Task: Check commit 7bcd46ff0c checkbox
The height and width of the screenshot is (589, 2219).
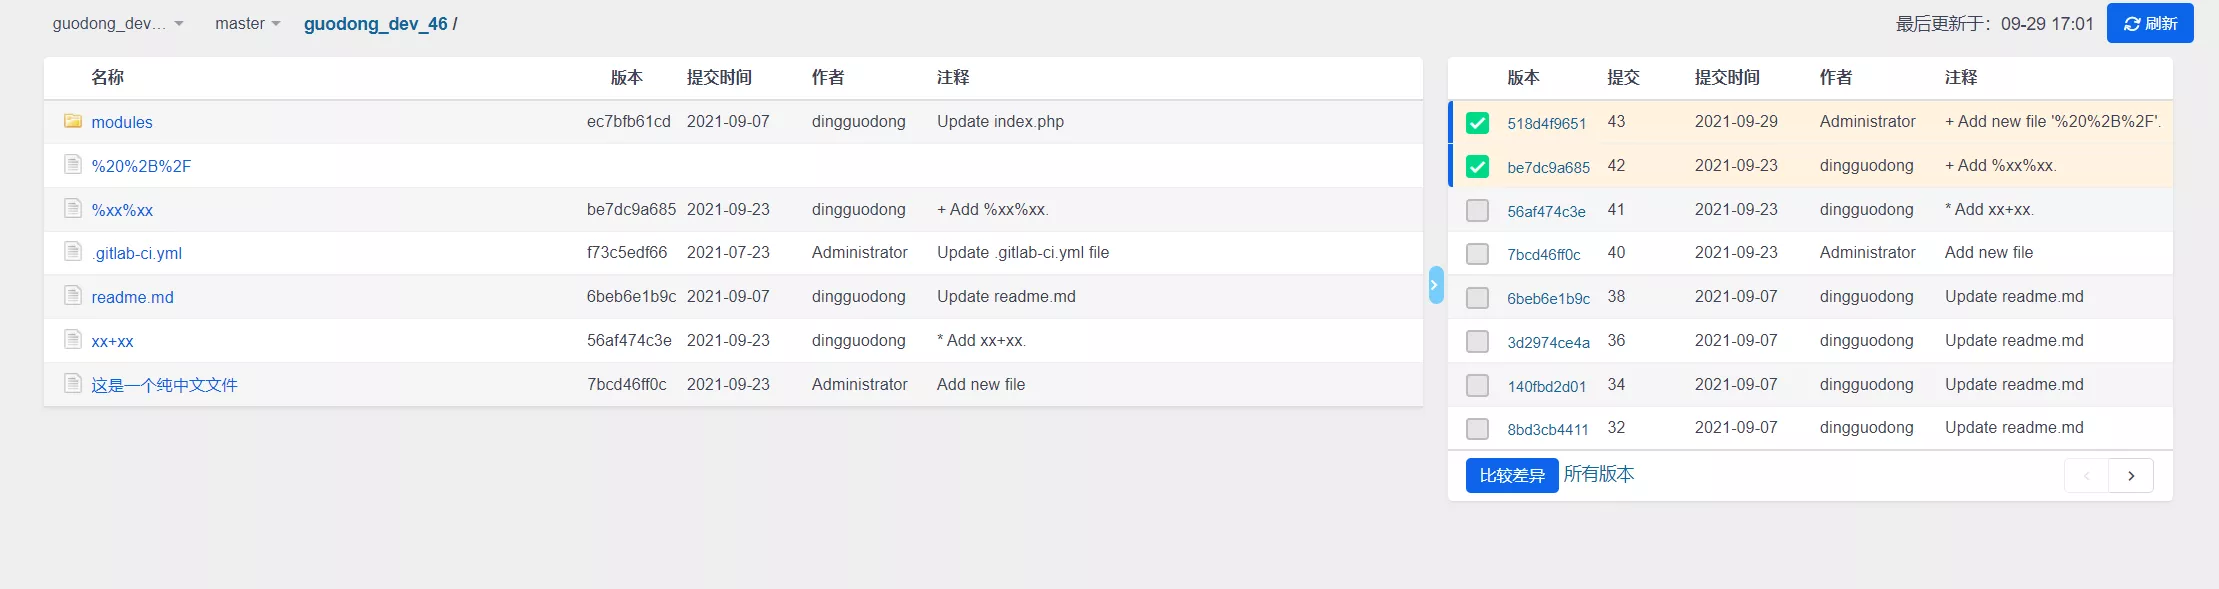Action: point(1477,254)
